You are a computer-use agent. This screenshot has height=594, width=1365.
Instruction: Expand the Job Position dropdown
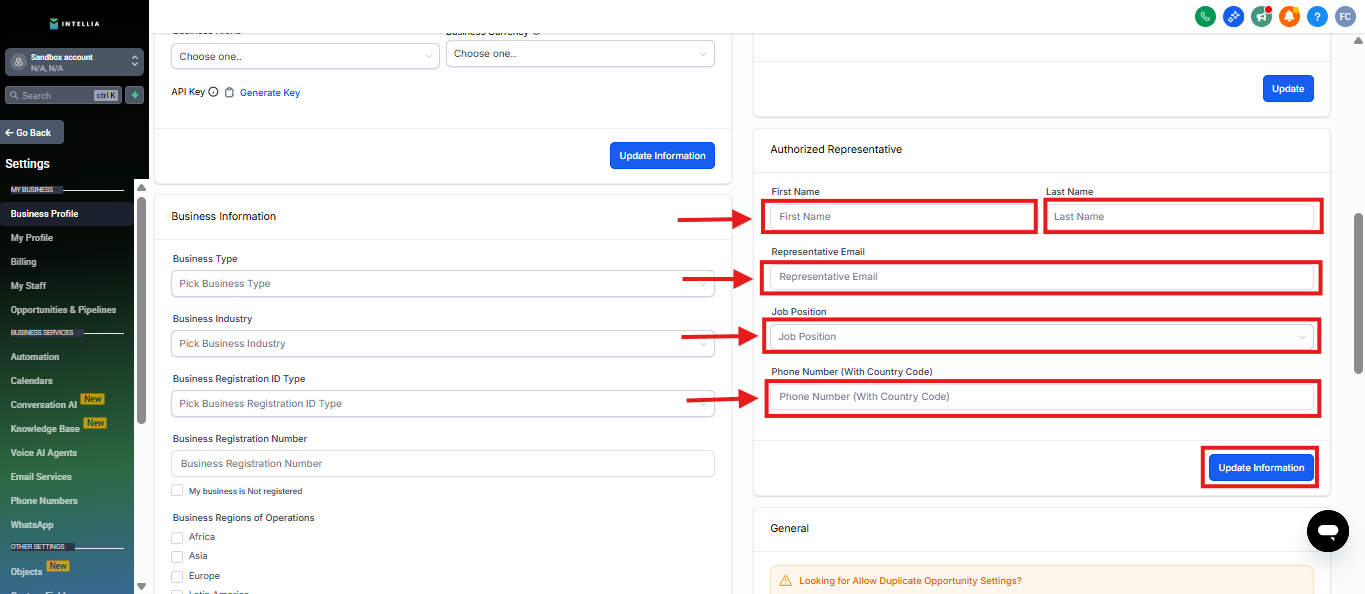[x=1041, y=337]
